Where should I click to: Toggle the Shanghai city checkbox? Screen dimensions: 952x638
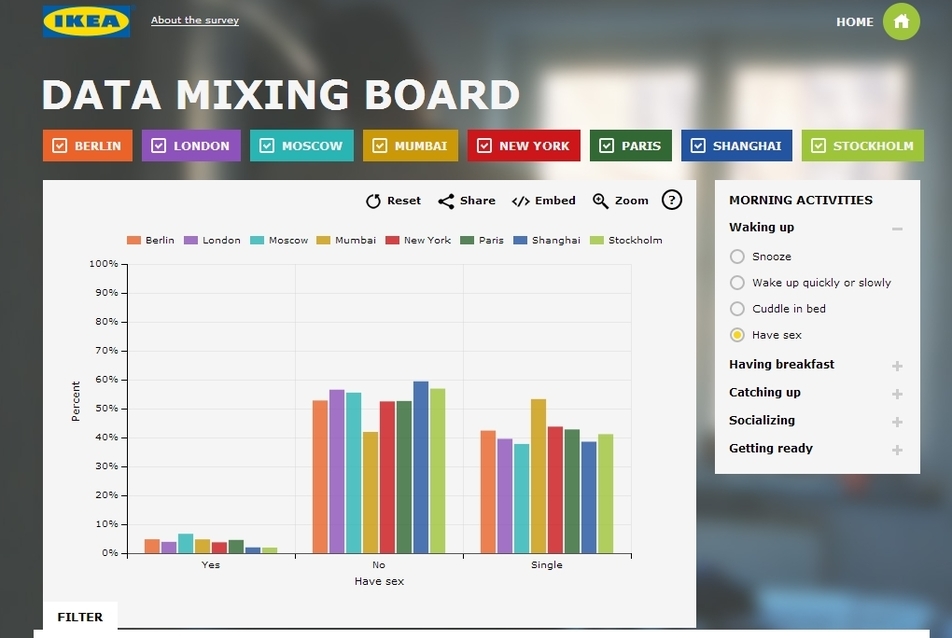[x=698, y=146]
